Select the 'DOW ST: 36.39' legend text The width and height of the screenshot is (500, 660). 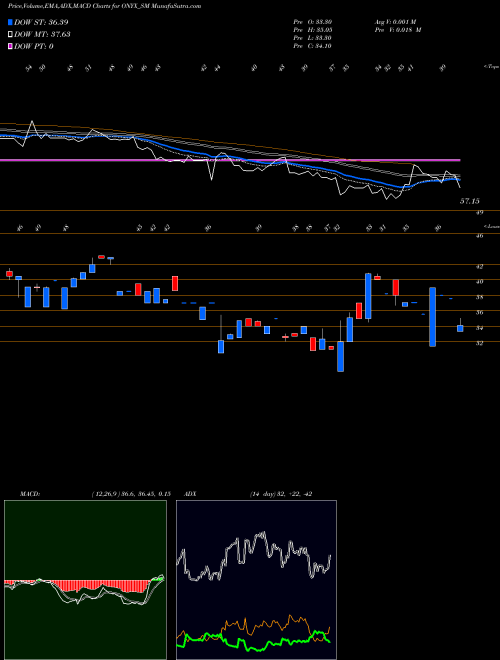point(41,22)
